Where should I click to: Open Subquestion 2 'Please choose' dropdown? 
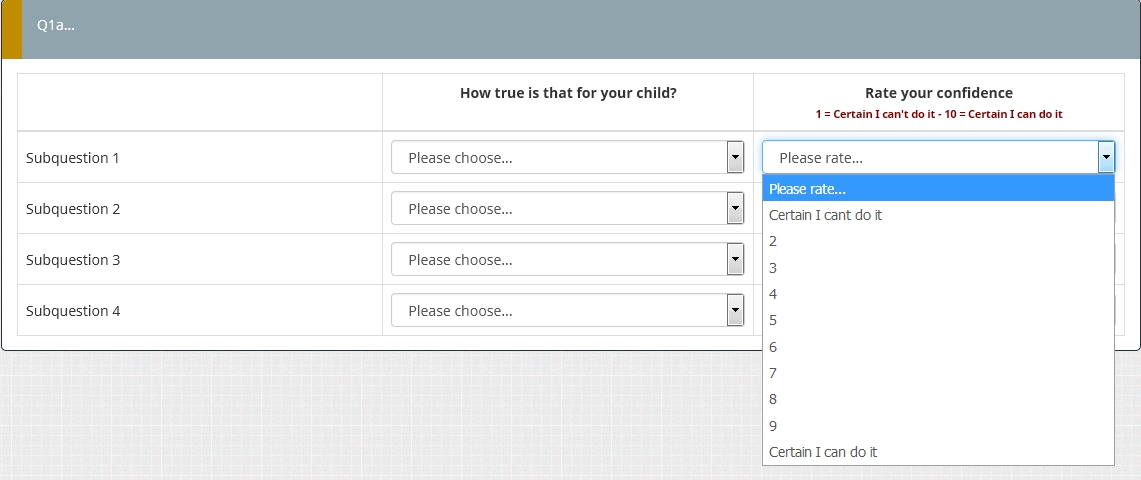pos(560,208)
